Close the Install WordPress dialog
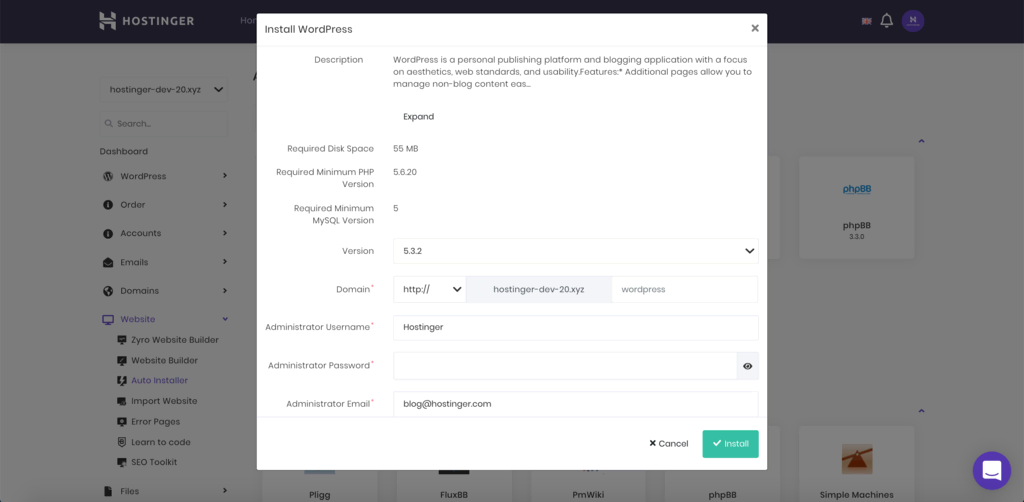 click(755, 28)
